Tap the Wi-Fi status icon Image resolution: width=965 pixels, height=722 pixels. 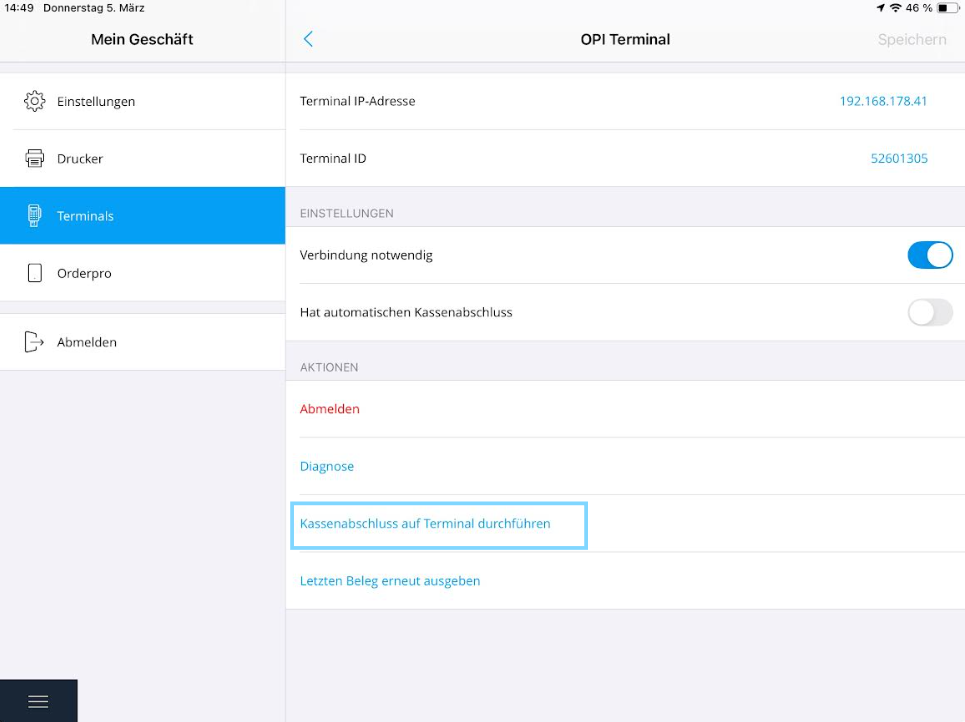click(x=895, y=8)
